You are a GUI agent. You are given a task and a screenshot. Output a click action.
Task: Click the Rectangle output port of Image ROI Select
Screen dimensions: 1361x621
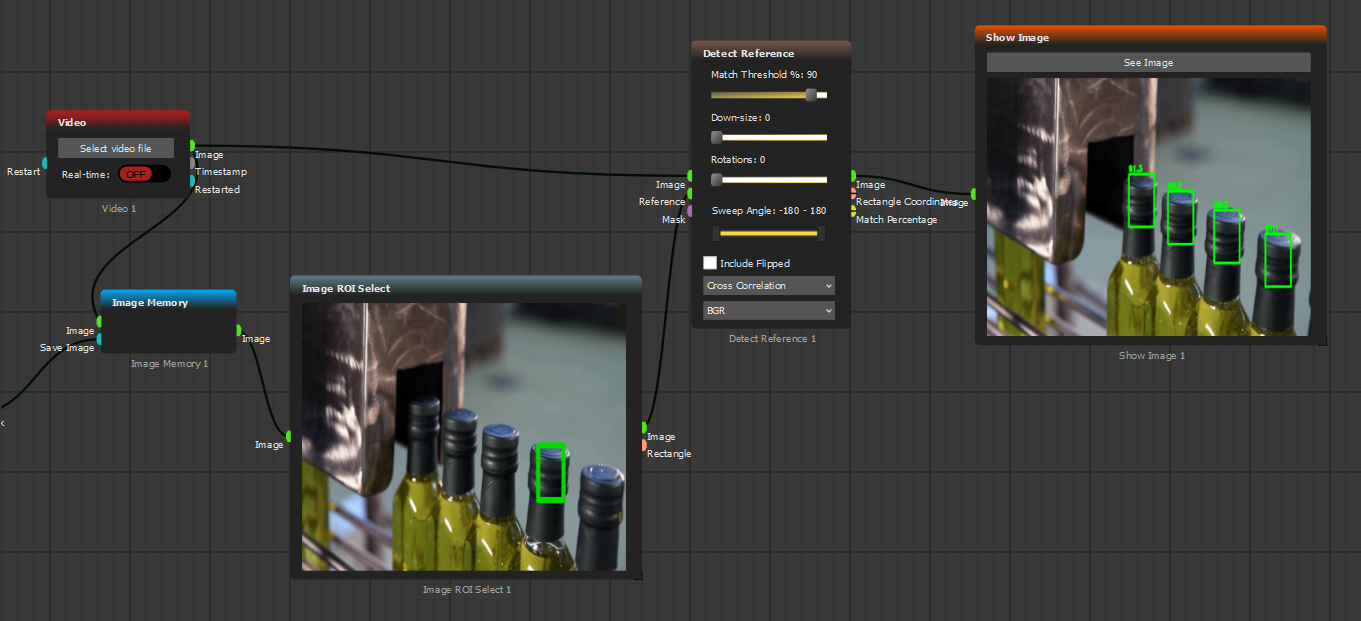click(x=644, y=445)
